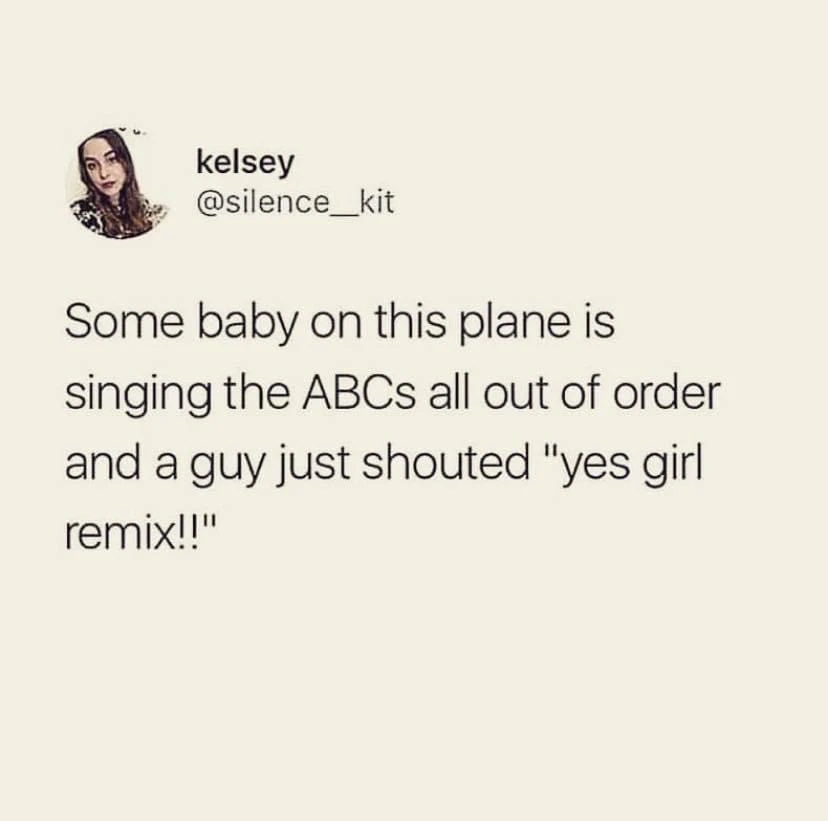Select the tweet line "Some baby on this plane is"
Viewport: 828px width, 821px height.
[x=340, y=324]
